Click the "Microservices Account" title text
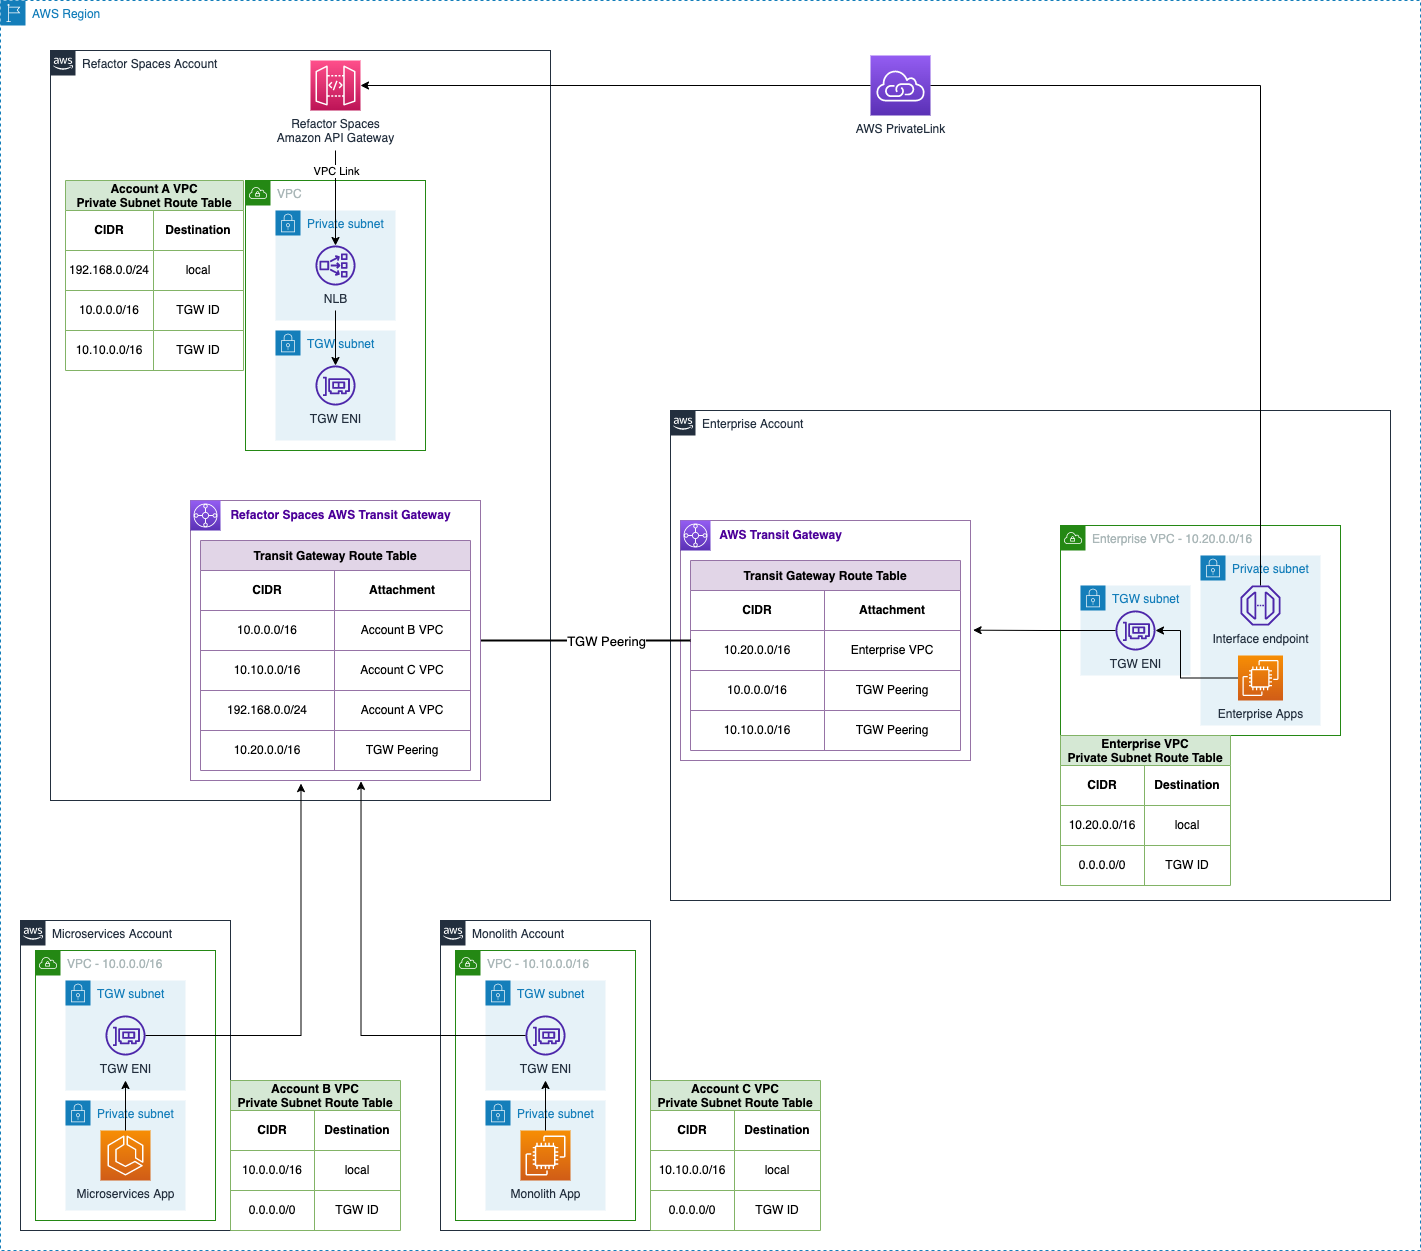 pyautogui.click(x=112, y=934)
